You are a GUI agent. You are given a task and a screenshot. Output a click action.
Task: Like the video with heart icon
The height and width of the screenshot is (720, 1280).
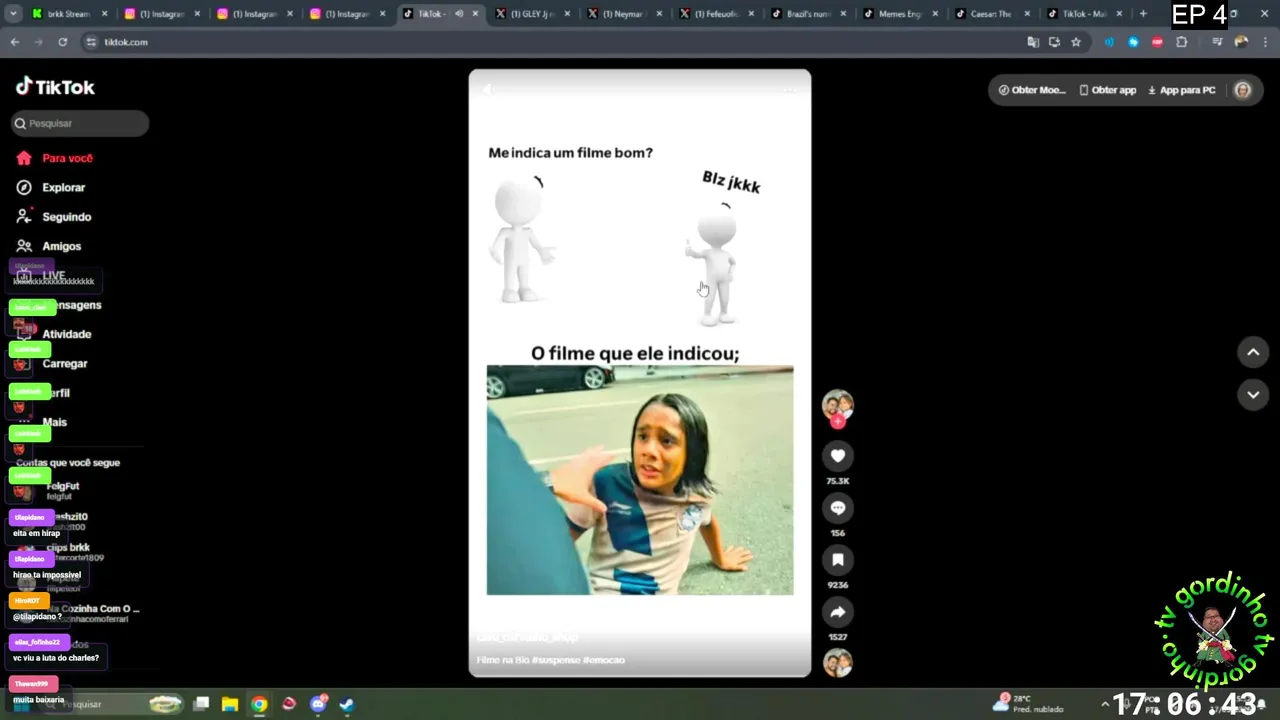[x=838, y=456]
